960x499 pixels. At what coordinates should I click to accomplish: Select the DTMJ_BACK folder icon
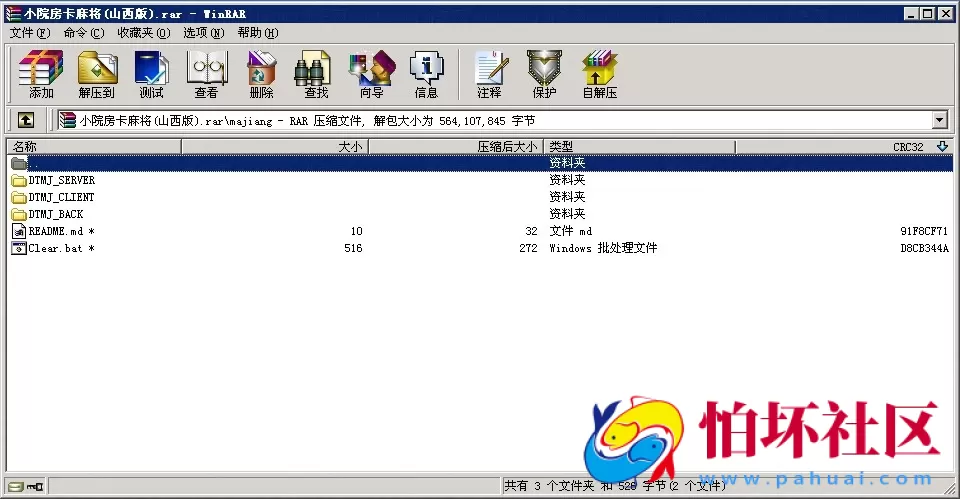click(19, 214)
